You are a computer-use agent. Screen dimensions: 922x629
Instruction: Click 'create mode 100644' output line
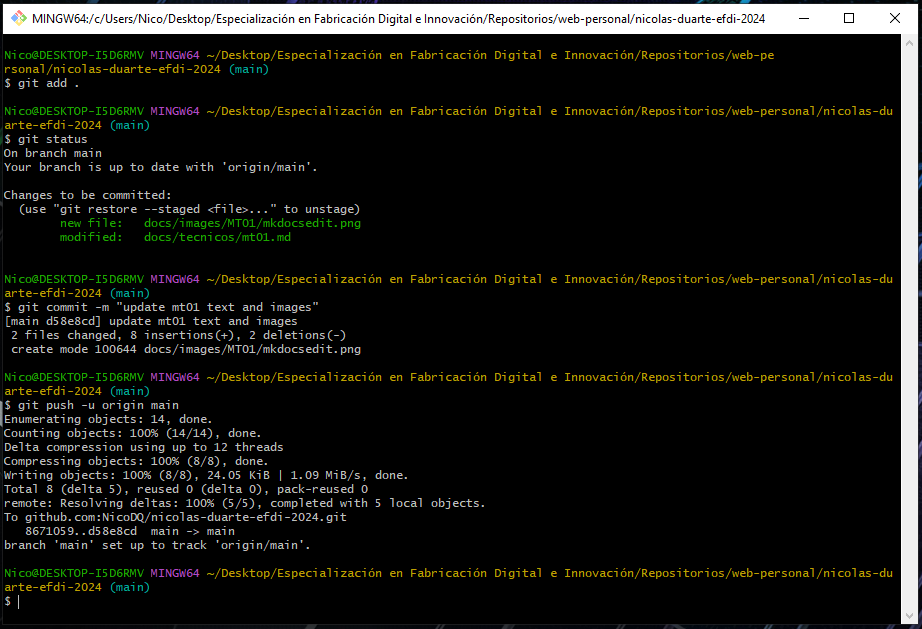point(186,350)
